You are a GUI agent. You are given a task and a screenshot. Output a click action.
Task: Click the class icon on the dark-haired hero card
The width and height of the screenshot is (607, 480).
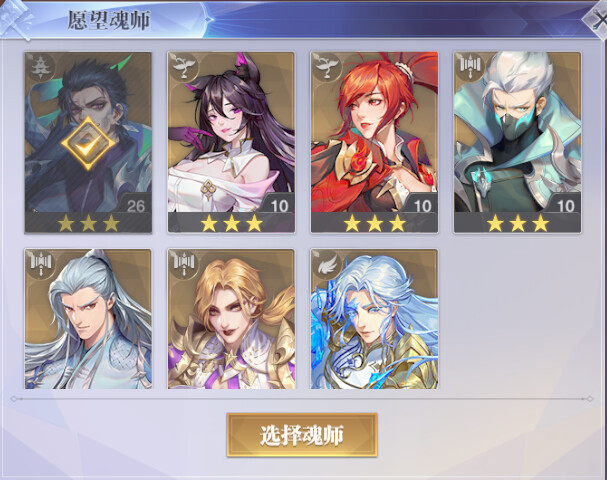coord(39,68)
